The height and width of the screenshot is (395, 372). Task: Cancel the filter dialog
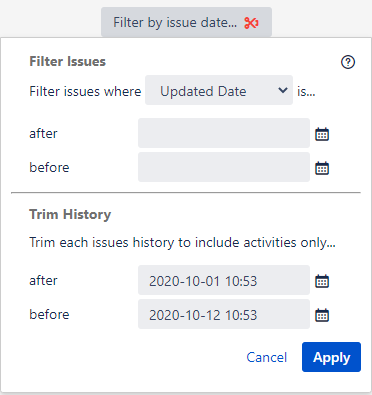click(267, 357)
